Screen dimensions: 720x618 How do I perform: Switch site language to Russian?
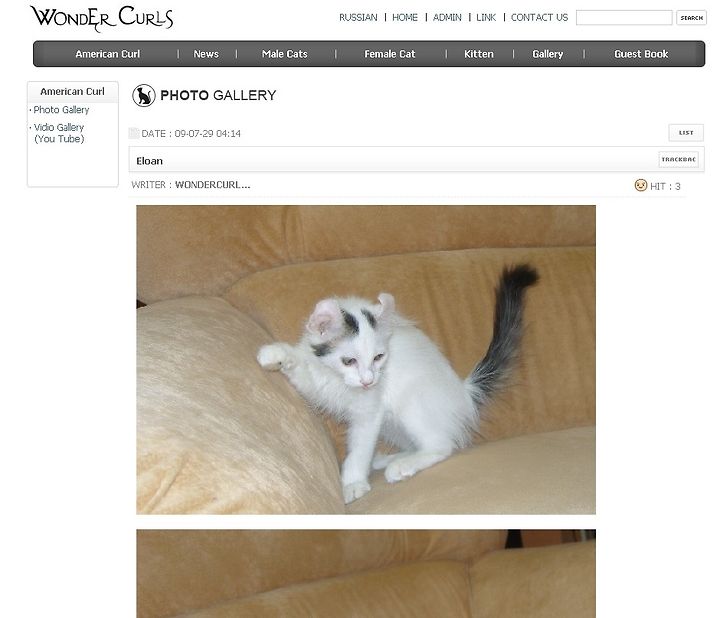point(358,17)
